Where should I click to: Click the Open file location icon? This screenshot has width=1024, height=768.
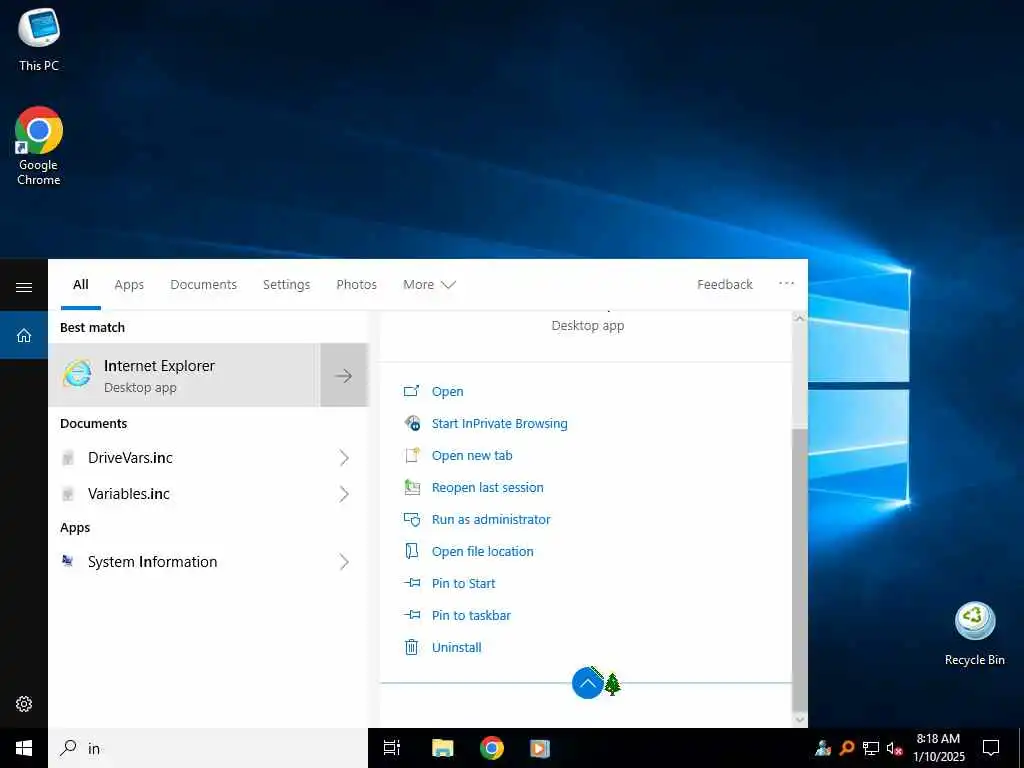[x=411, y=551]
